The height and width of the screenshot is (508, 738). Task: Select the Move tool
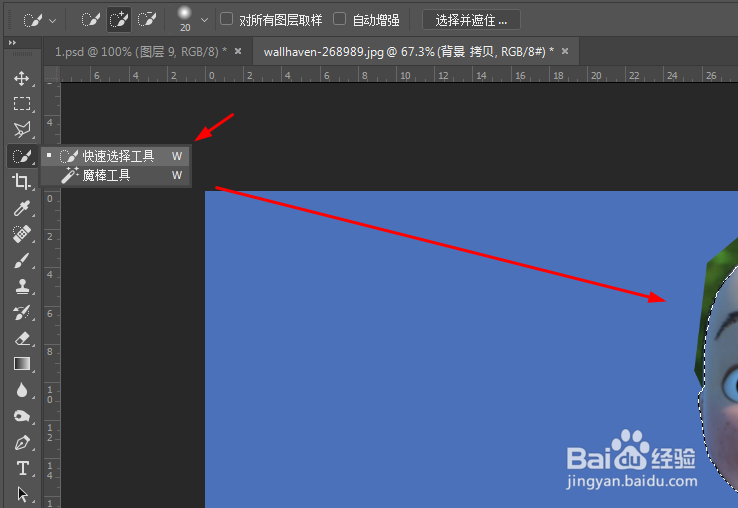coord(22,78)
